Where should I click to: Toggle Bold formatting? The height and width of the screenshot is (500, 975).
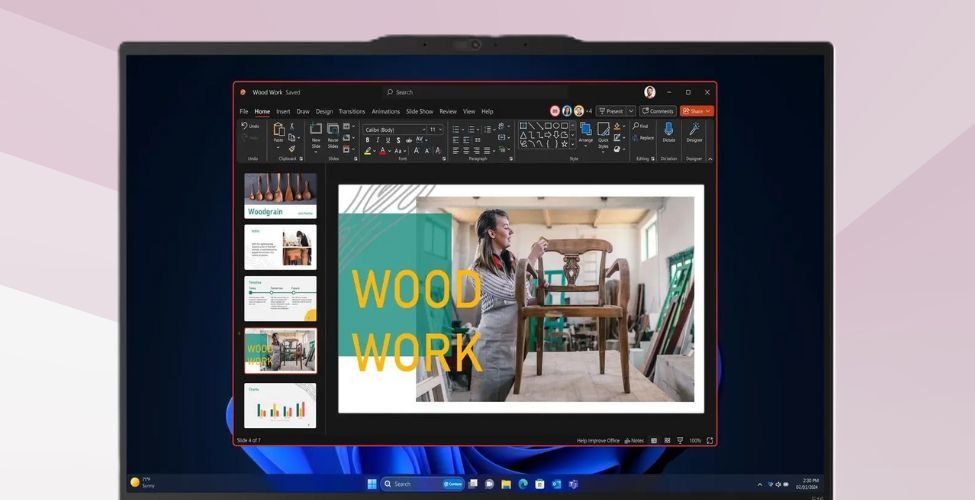[x=367, y=140]
